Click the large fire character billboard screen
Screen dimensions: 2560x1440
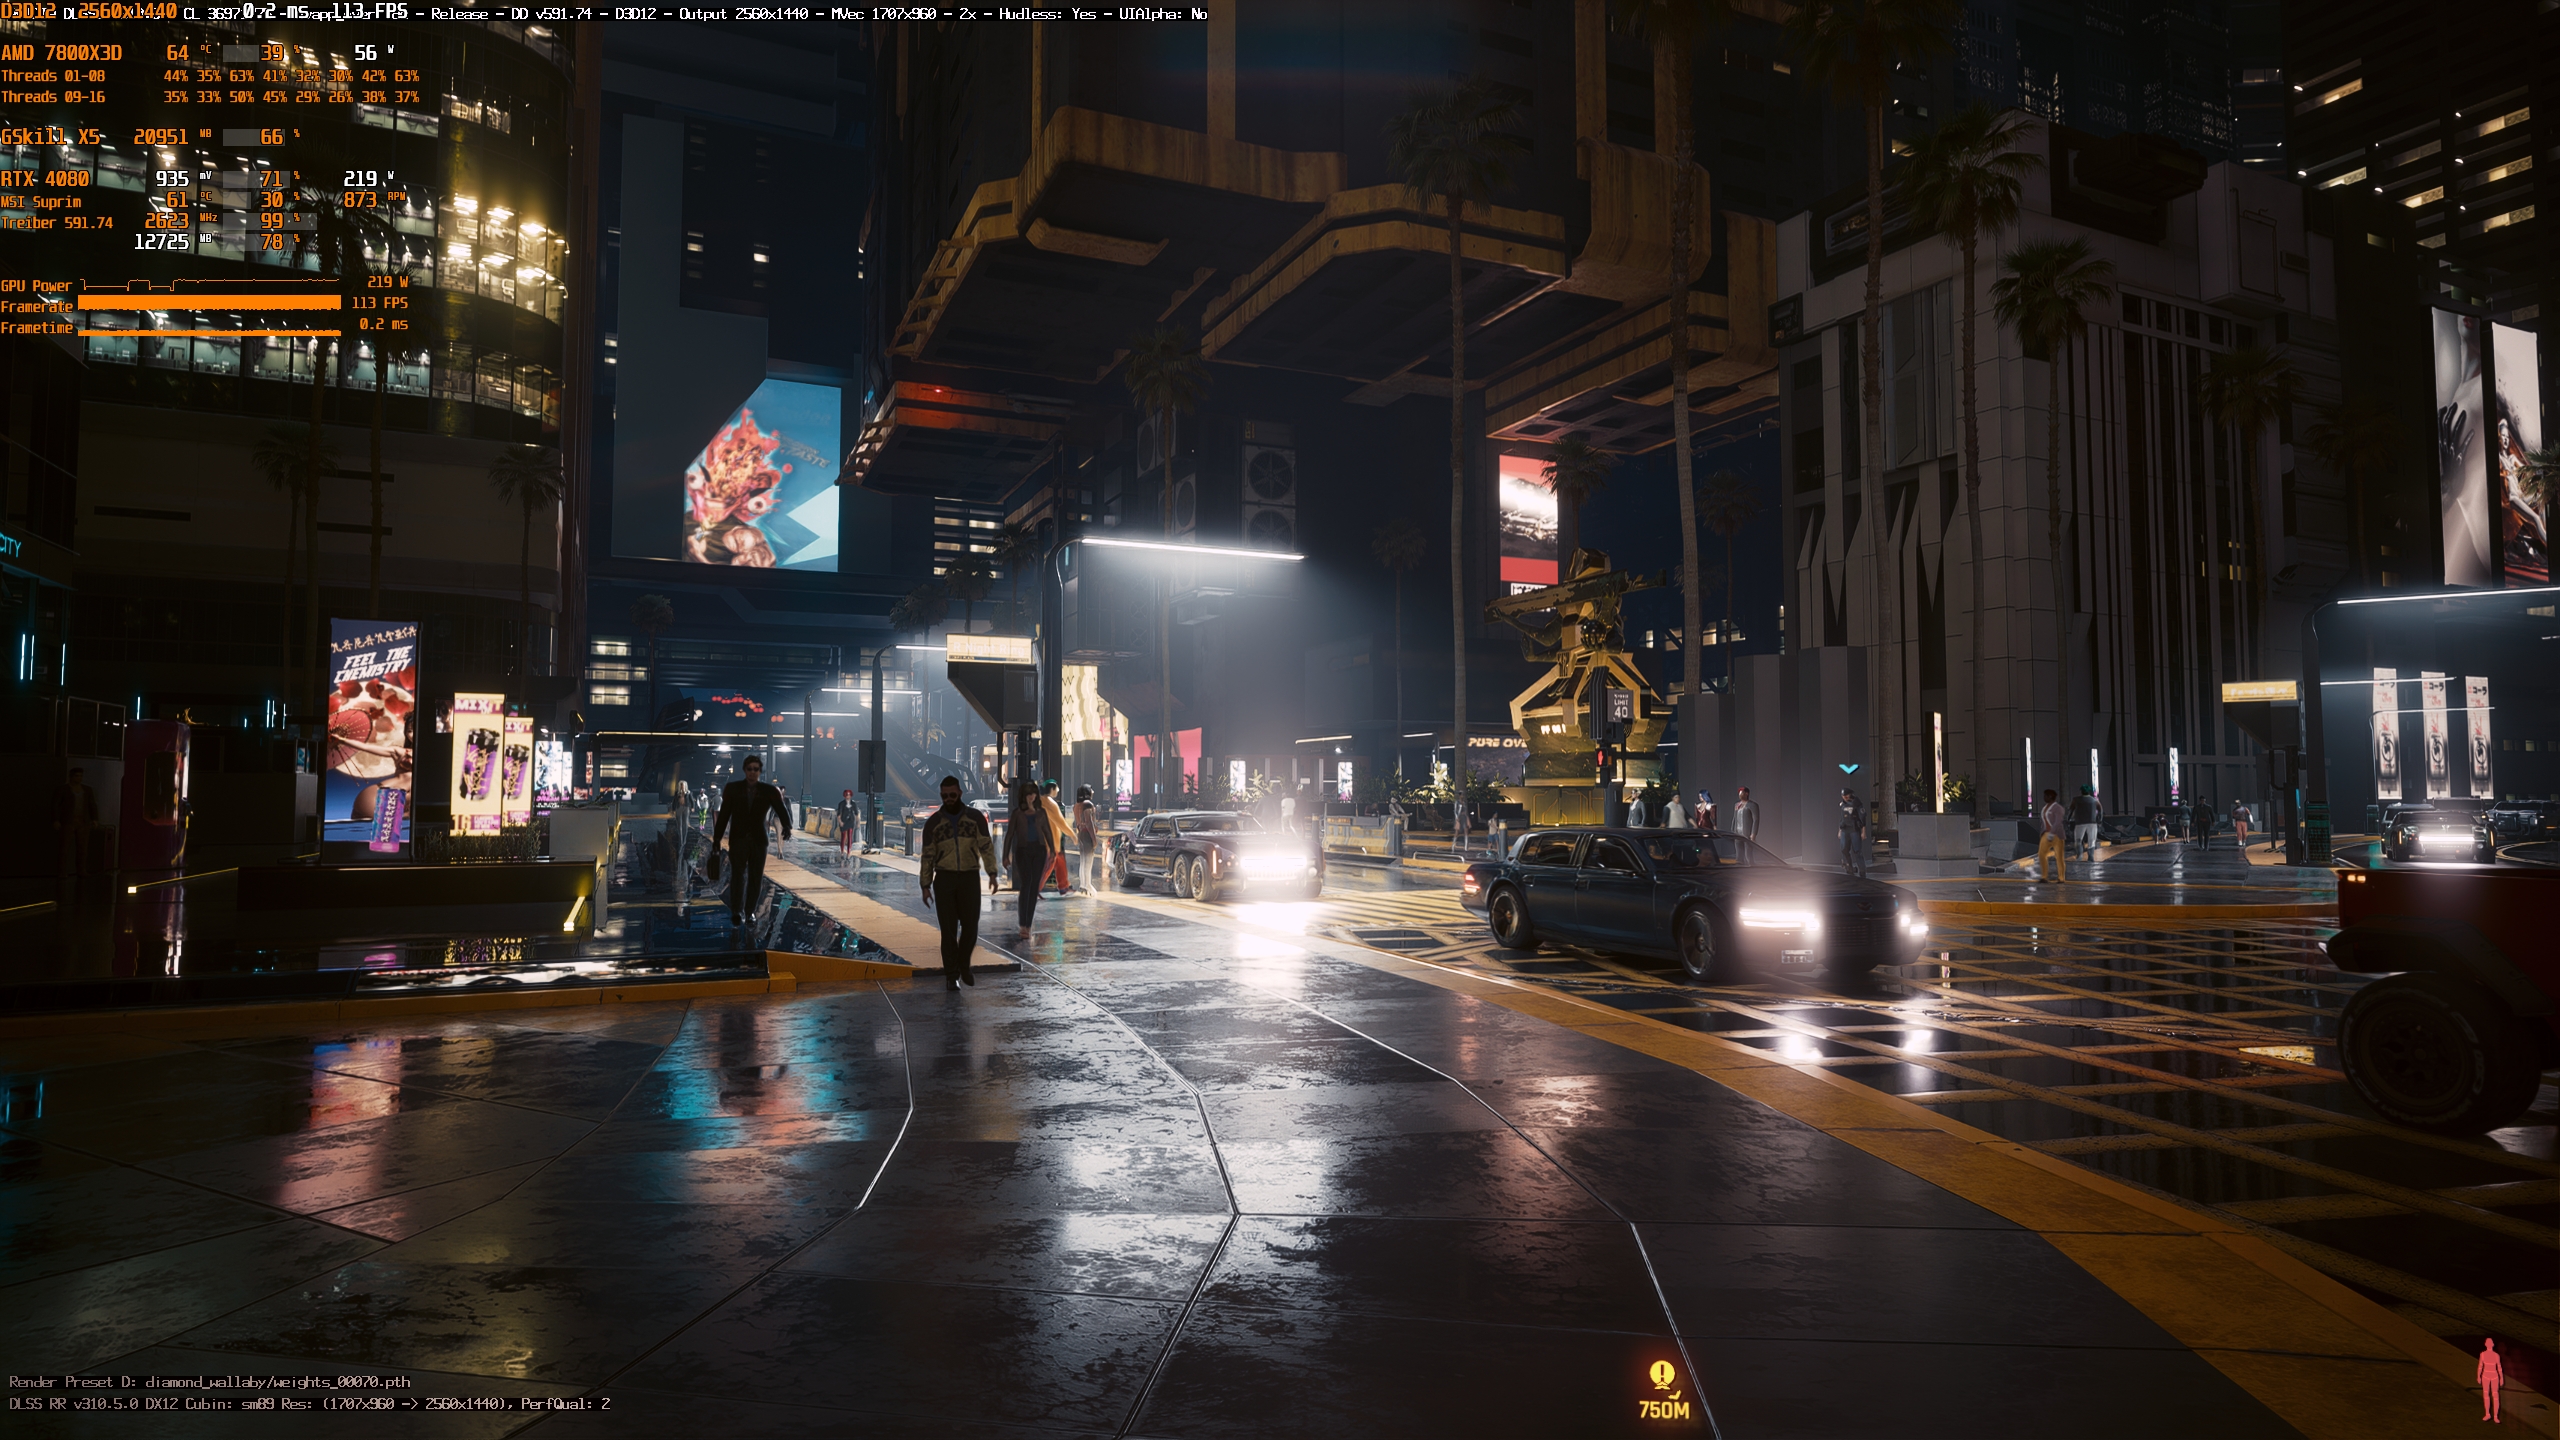tap(761, 475)
